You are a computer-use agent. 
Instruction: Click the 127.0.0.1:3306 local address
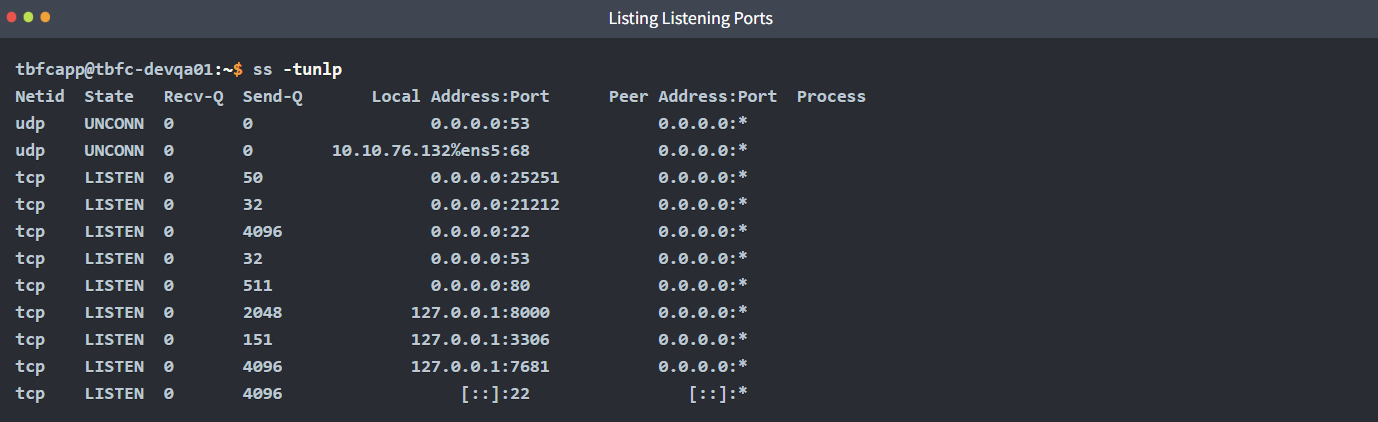(x=480, y=340)
